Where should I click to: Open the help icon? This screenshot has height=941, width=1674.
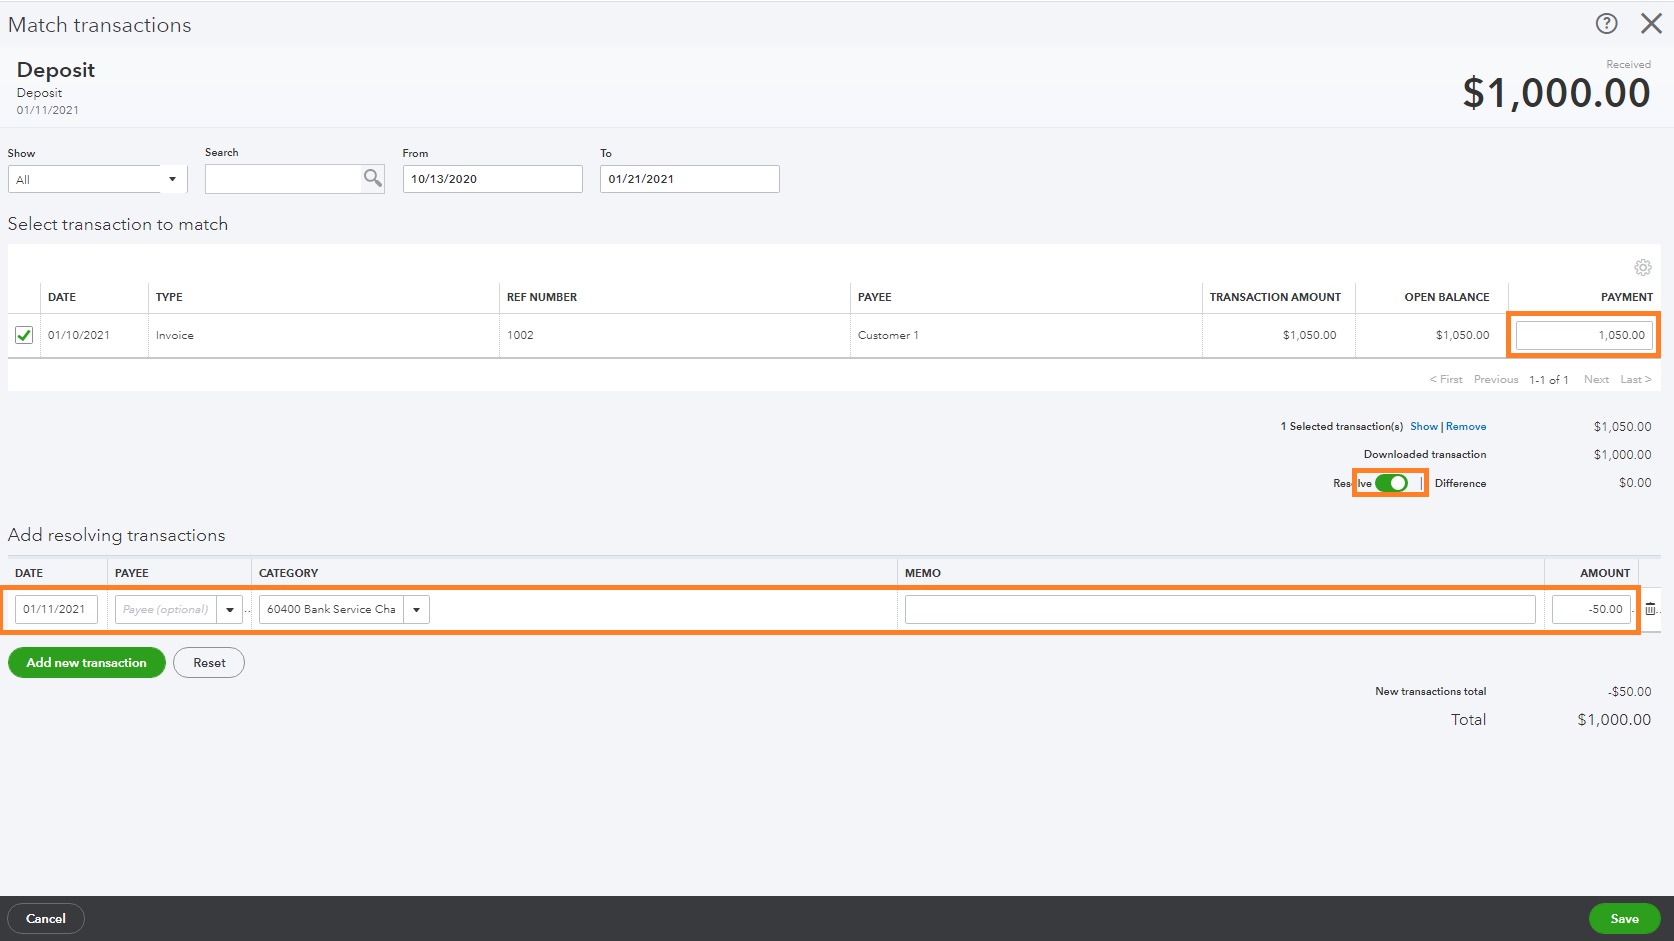(1606, 23)
